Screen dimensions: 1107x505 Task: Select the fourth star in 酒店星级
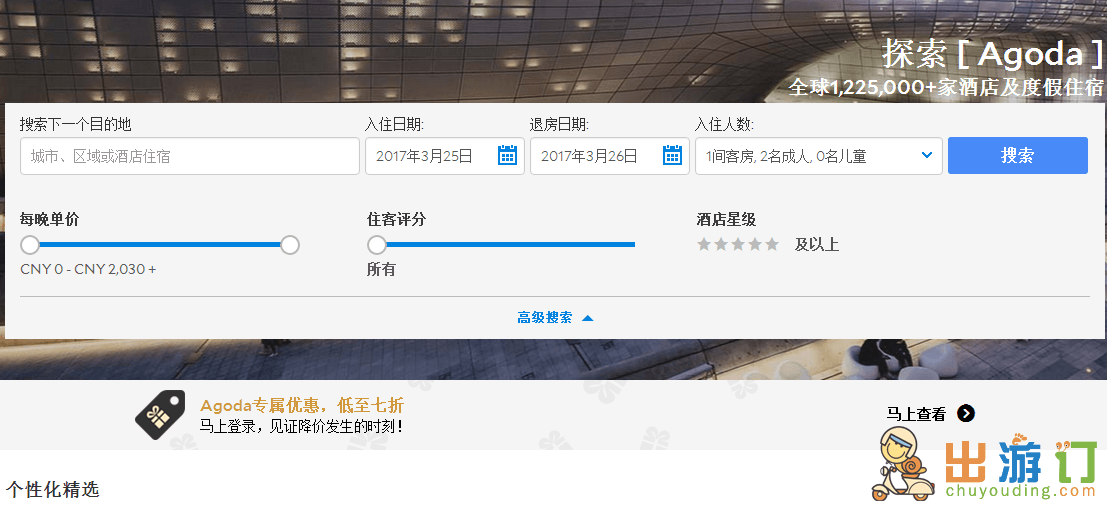[755, 244]
